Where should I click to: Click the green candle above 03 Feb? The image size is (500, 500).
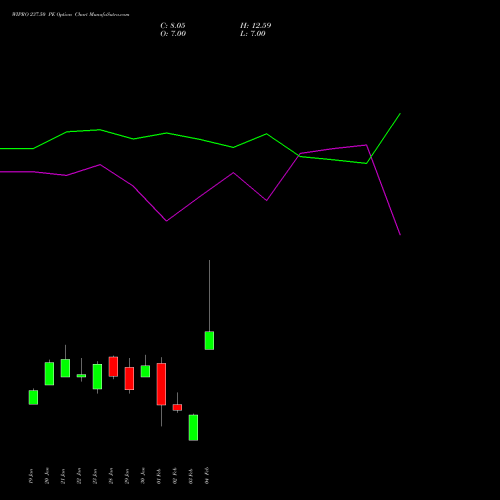tap(193, 428)
